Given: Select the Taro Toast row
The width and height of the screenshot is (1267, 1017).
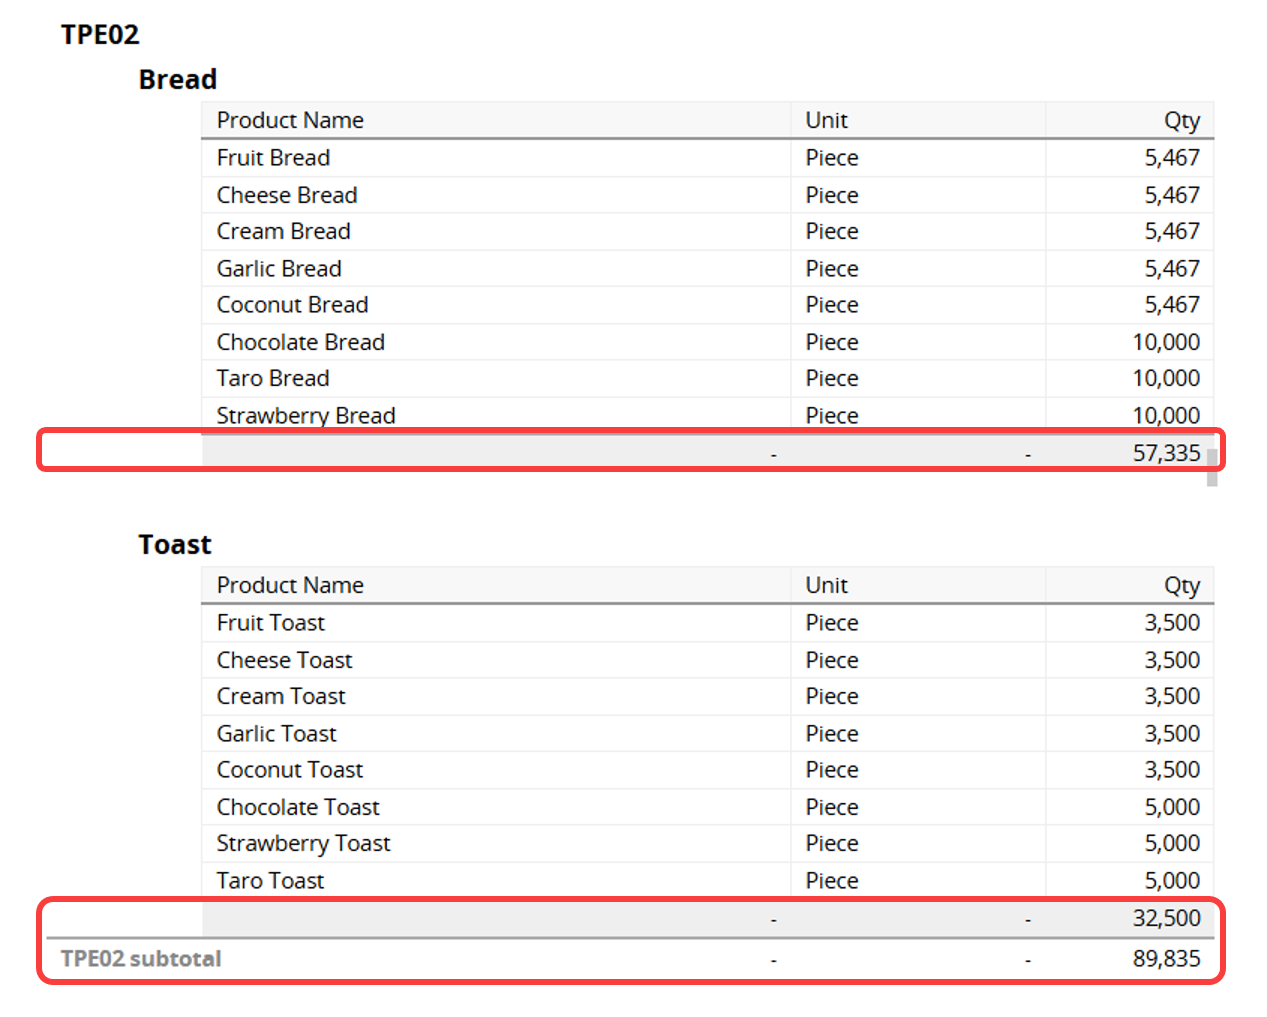Looking at the screenshot, I should click(707, 880).
